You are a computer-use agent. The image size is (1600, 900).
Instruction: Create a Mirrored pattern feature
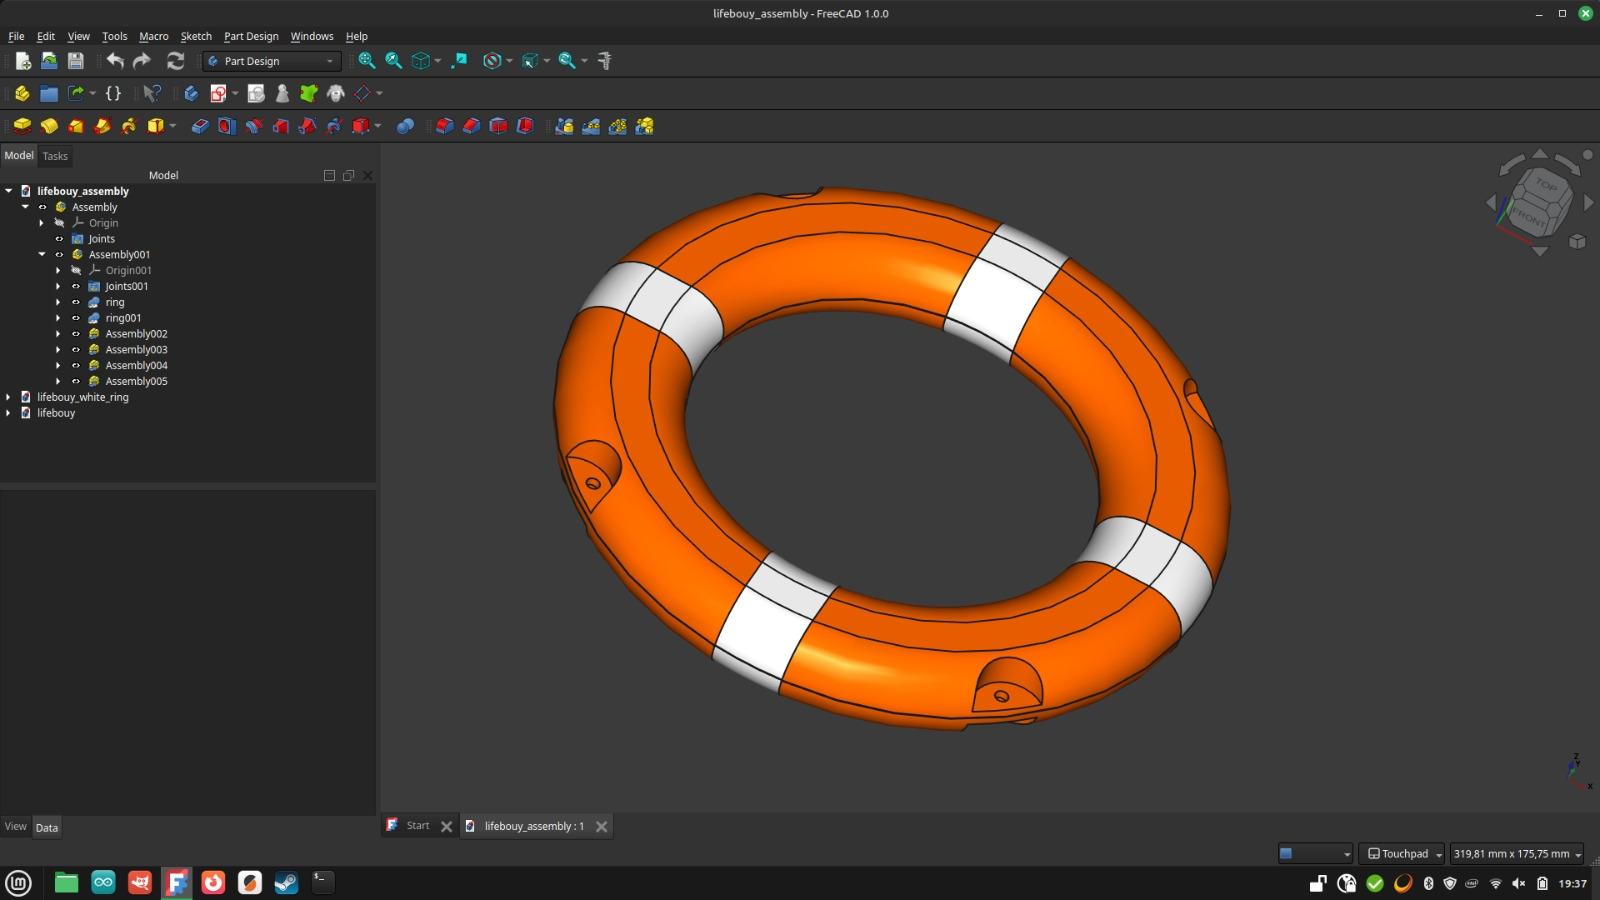(x=564, y=126)
